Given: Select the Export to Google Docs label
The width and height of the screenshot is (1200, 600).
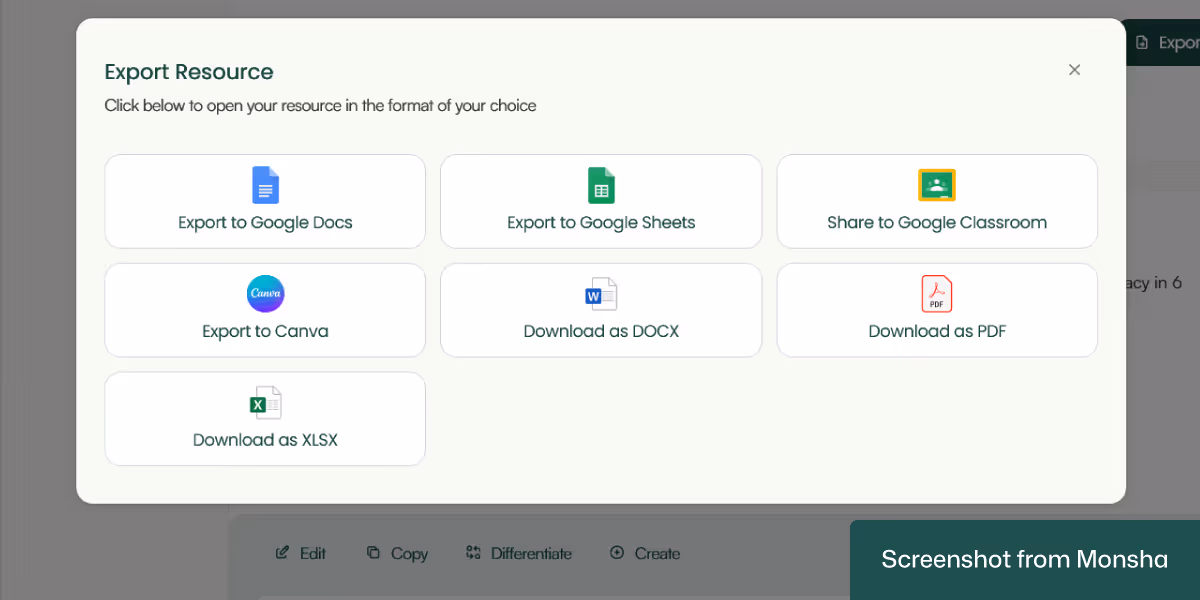Looking at the screenshot, I should click(x=265, y=222).
